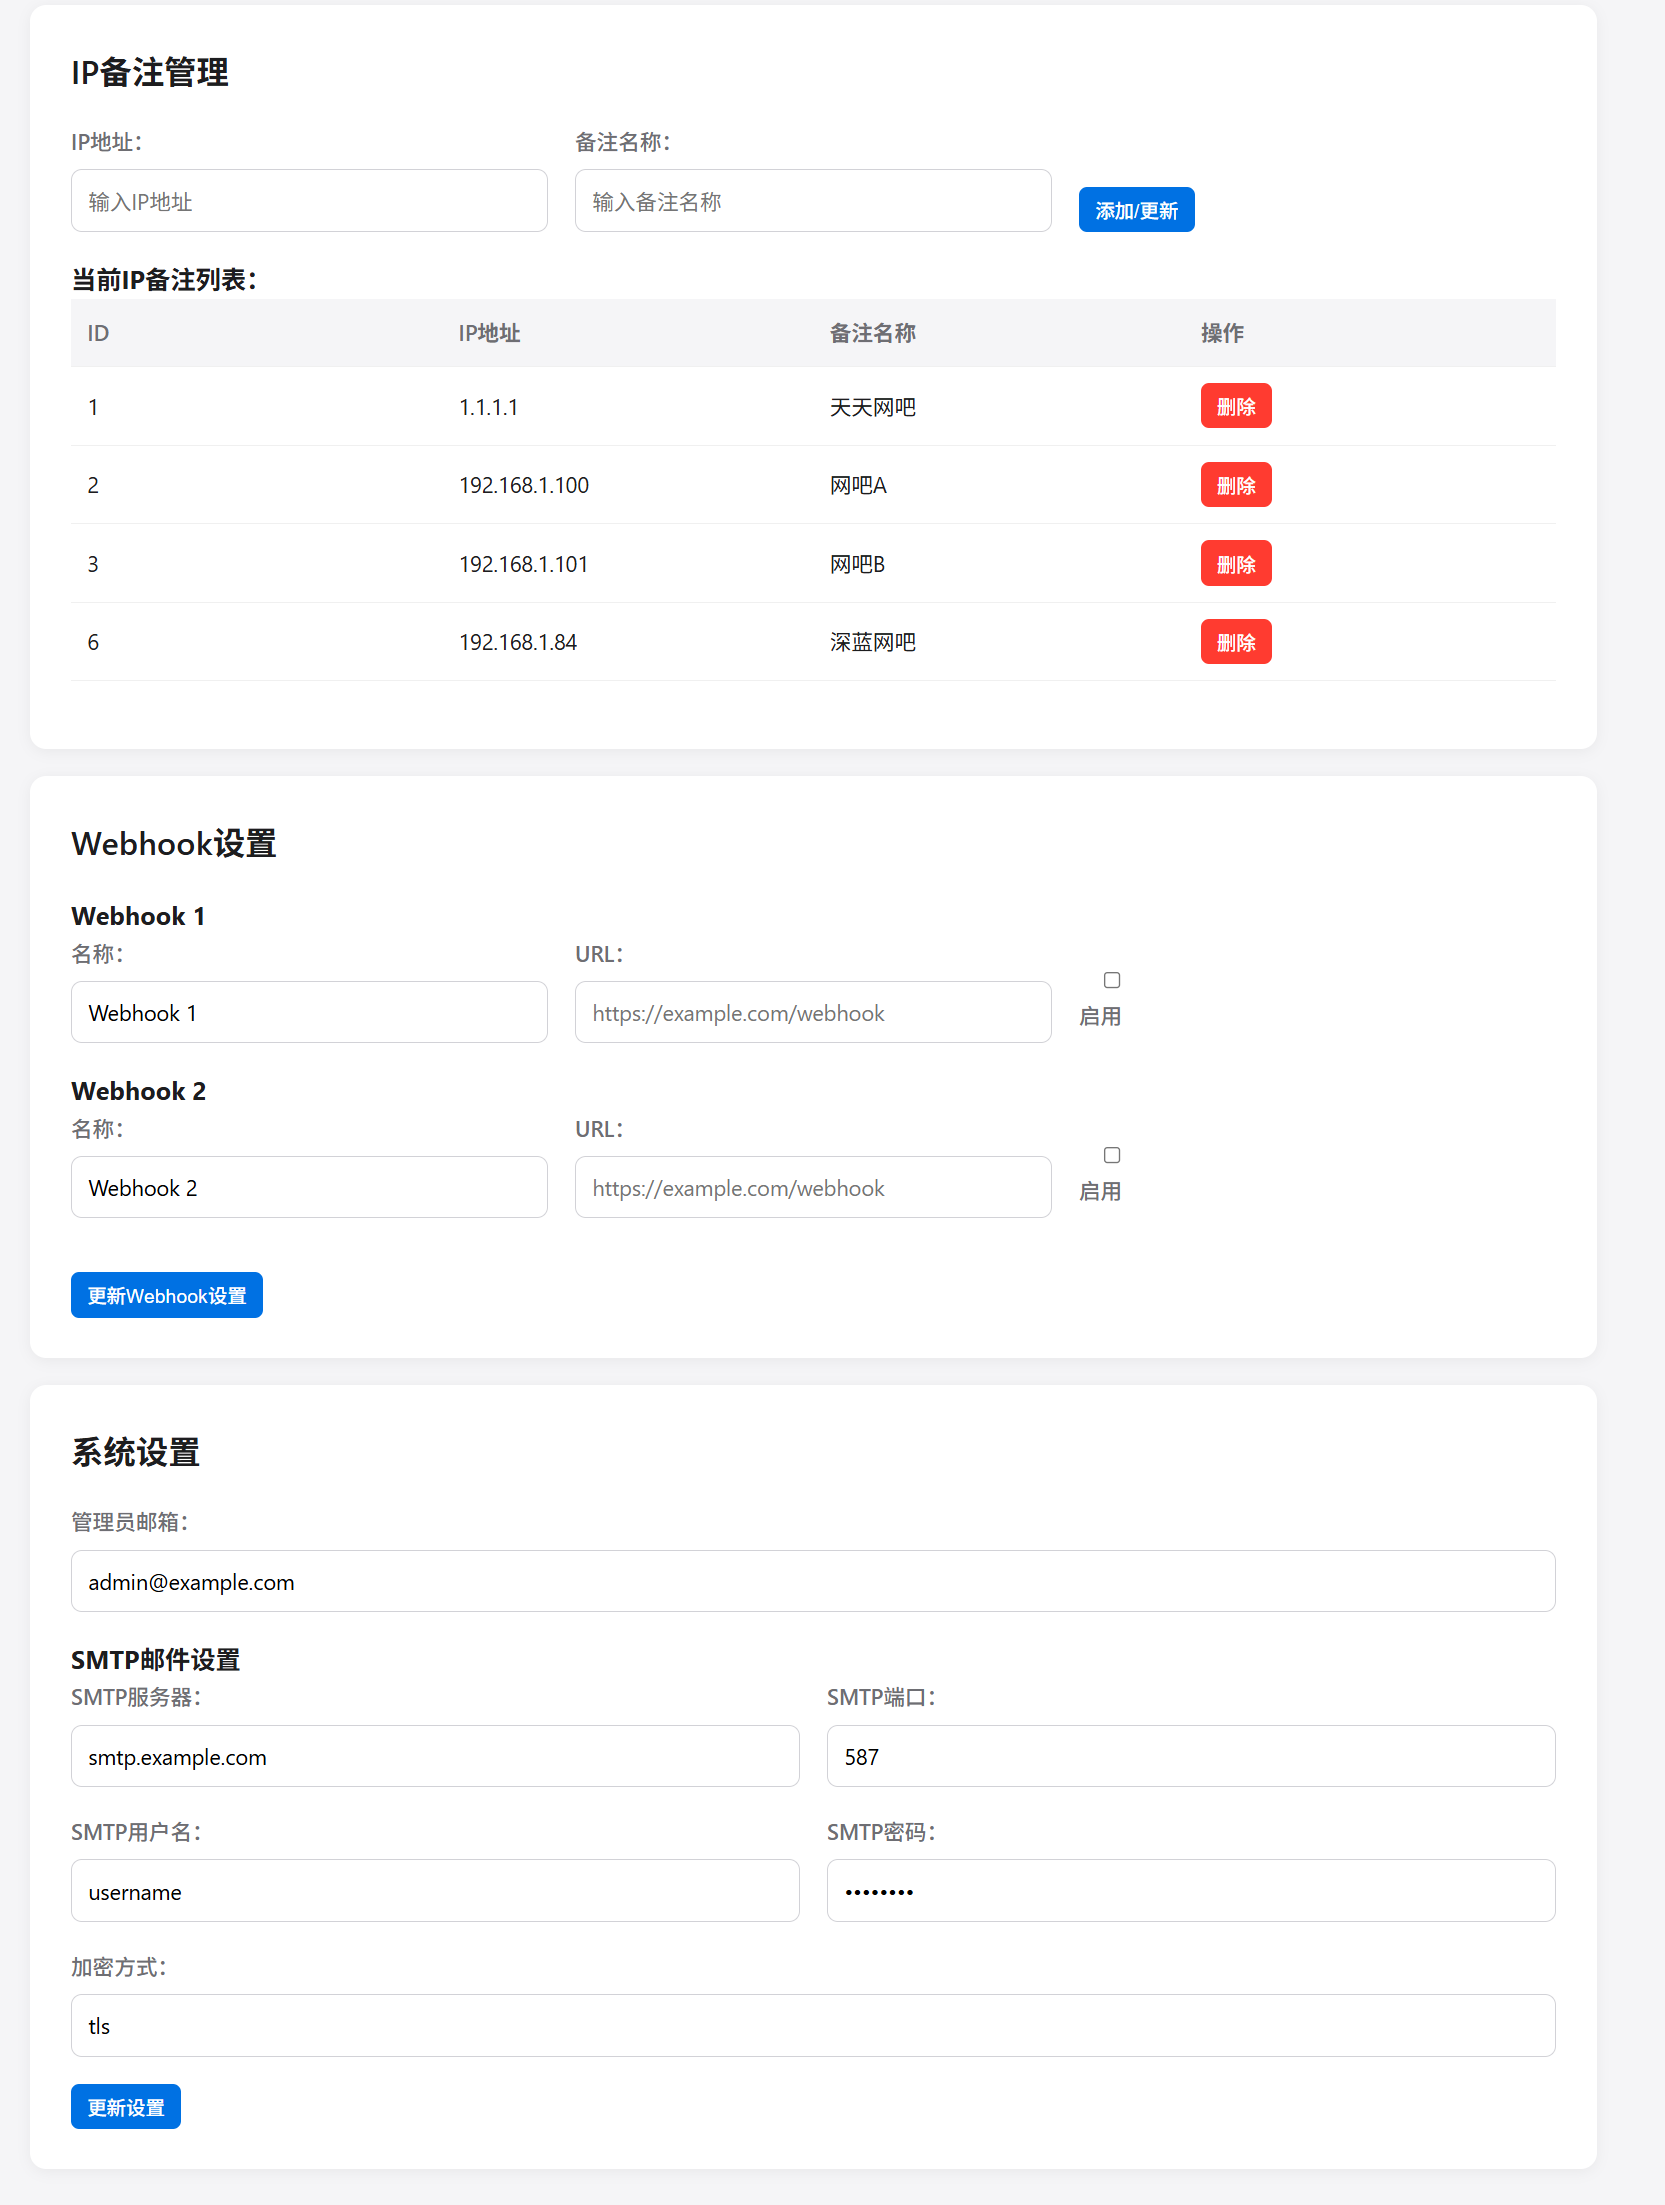Delete the 天天网吧 IP remark entry

(1236, 406)
